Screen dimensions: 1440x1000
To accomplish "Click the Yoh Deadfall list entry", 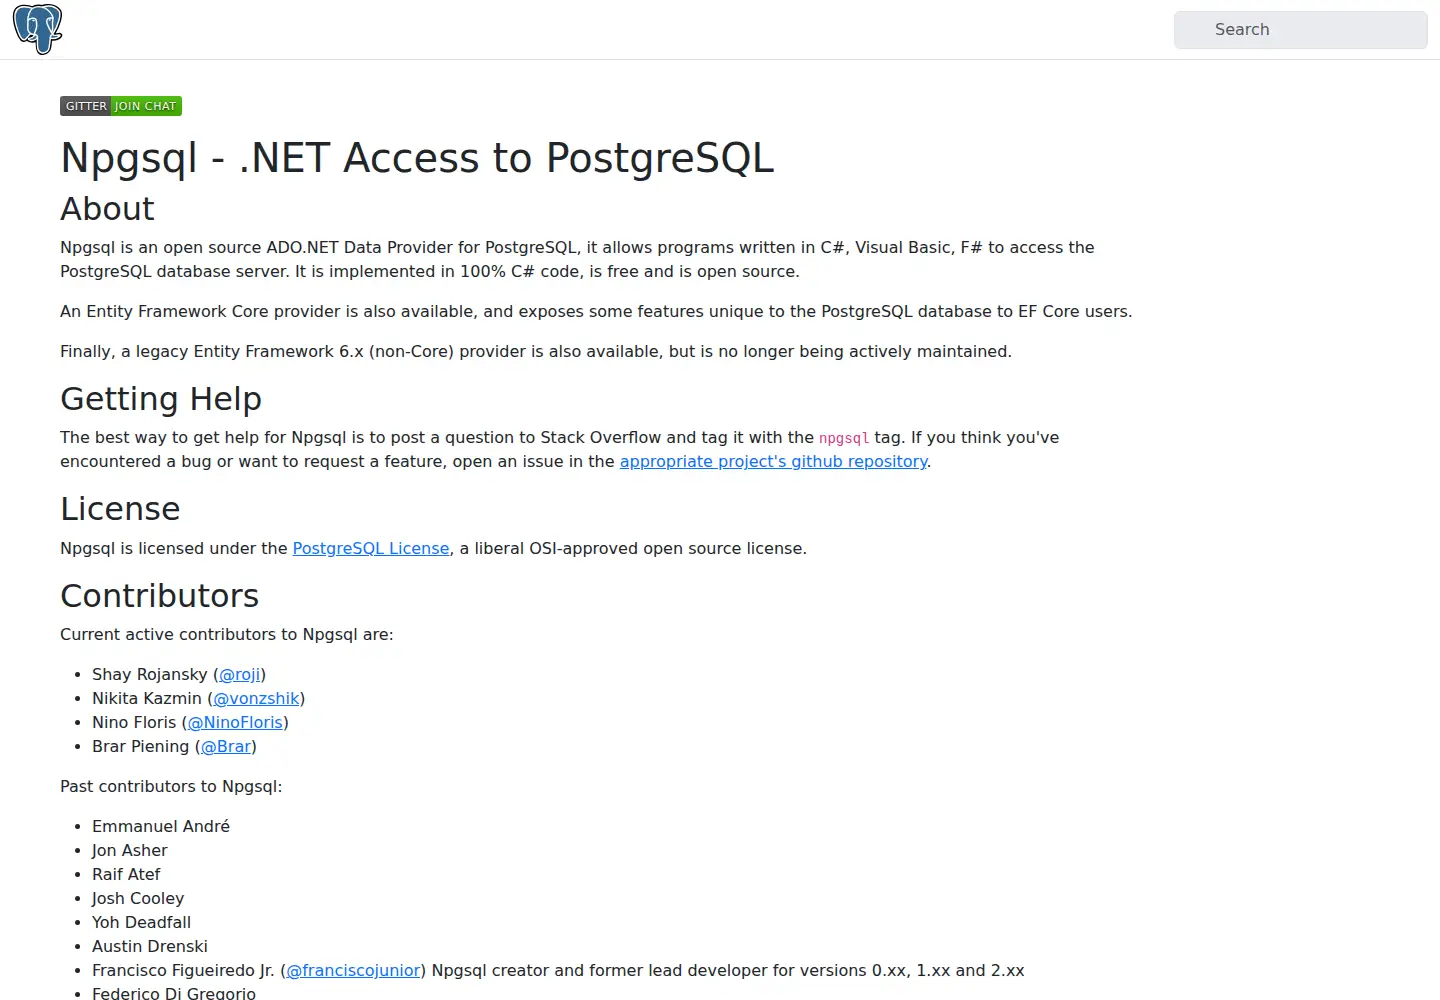I will coord(141,922).
